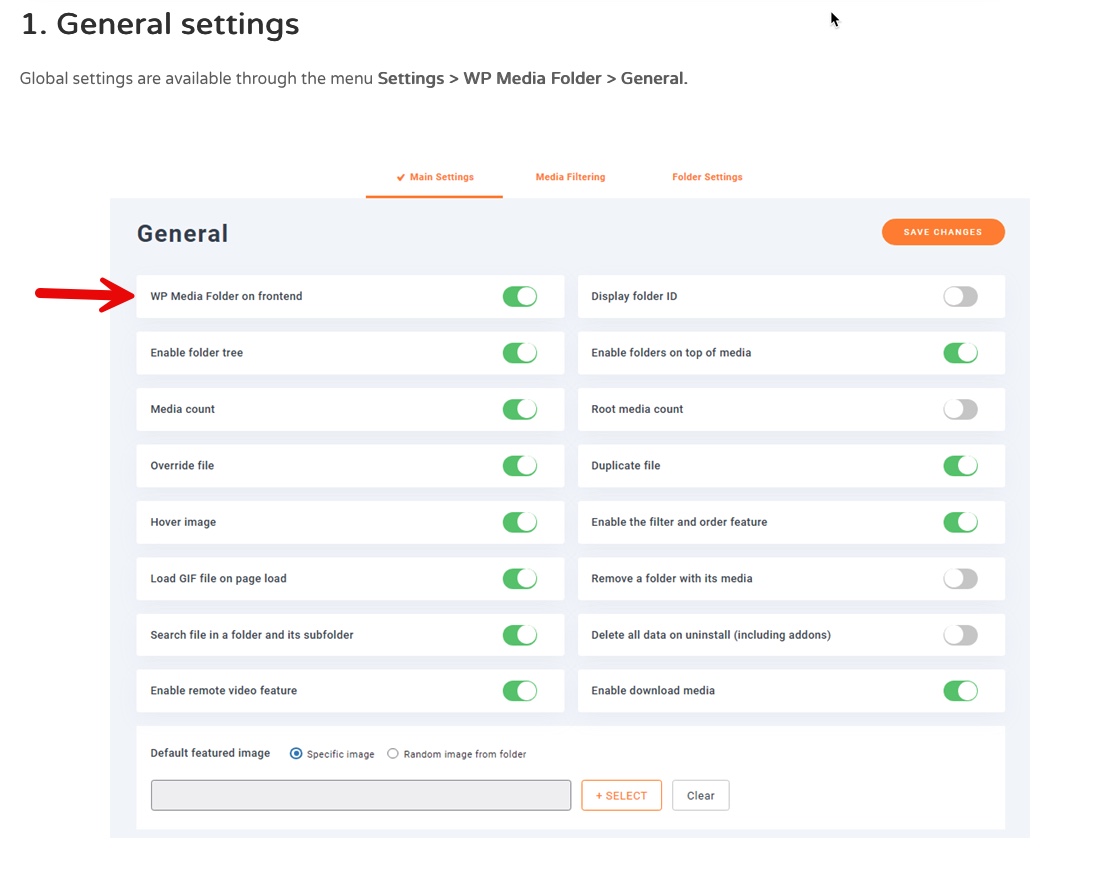Click the 'General' section heading
The image size is (1118, 877).
[x=183, y=233]
